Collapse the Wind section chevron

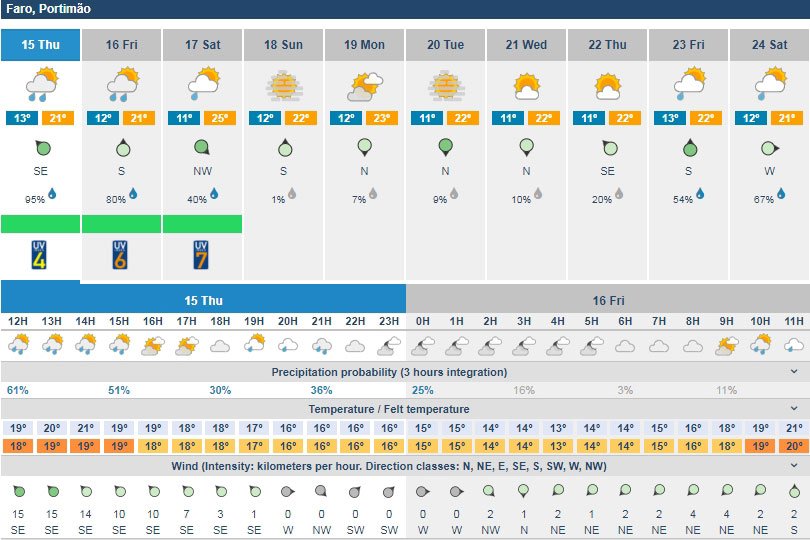pos(794,466)
